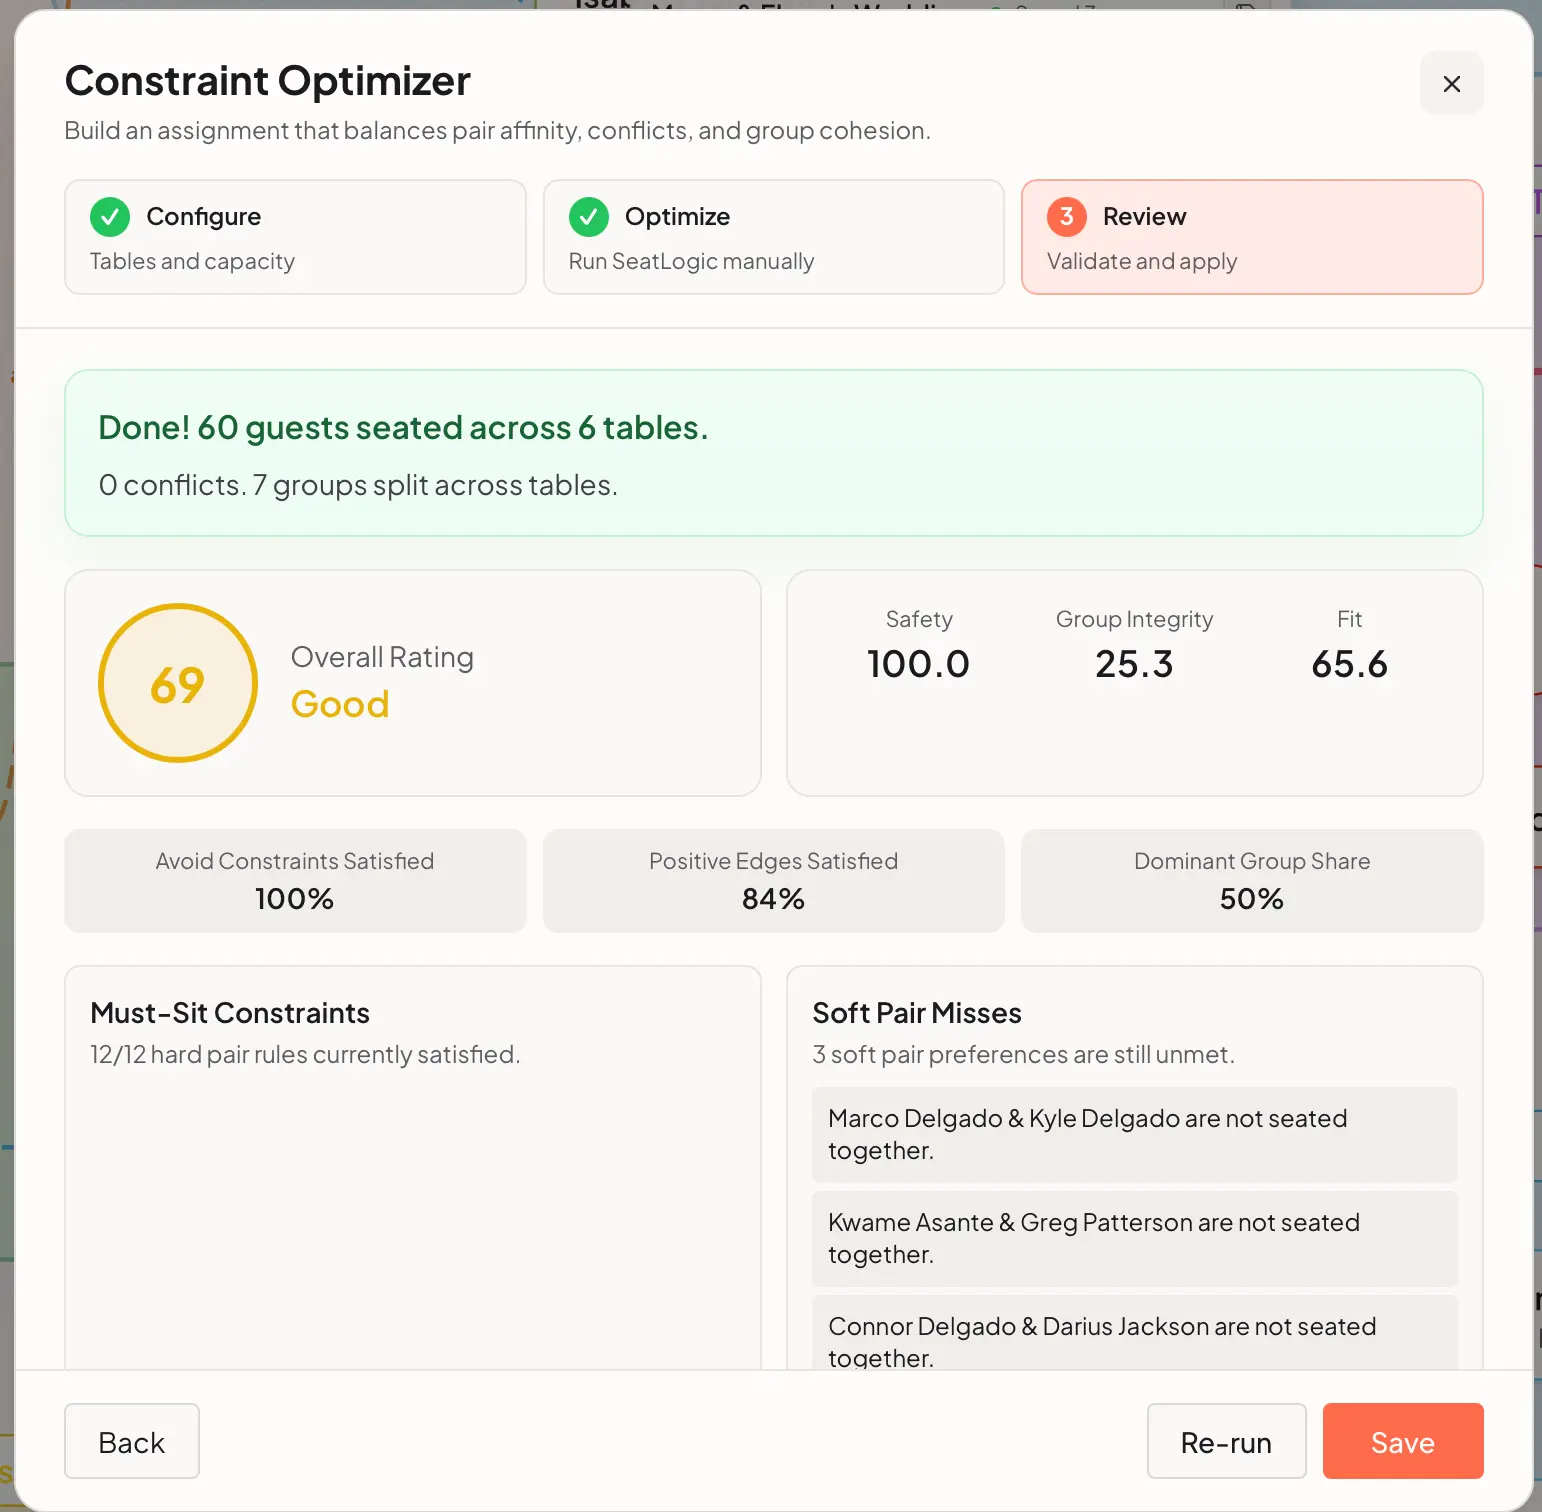This screenshot has width=1542, height=1512.
Task: Click the Safety score 100.0
Action: pos(918,664)
